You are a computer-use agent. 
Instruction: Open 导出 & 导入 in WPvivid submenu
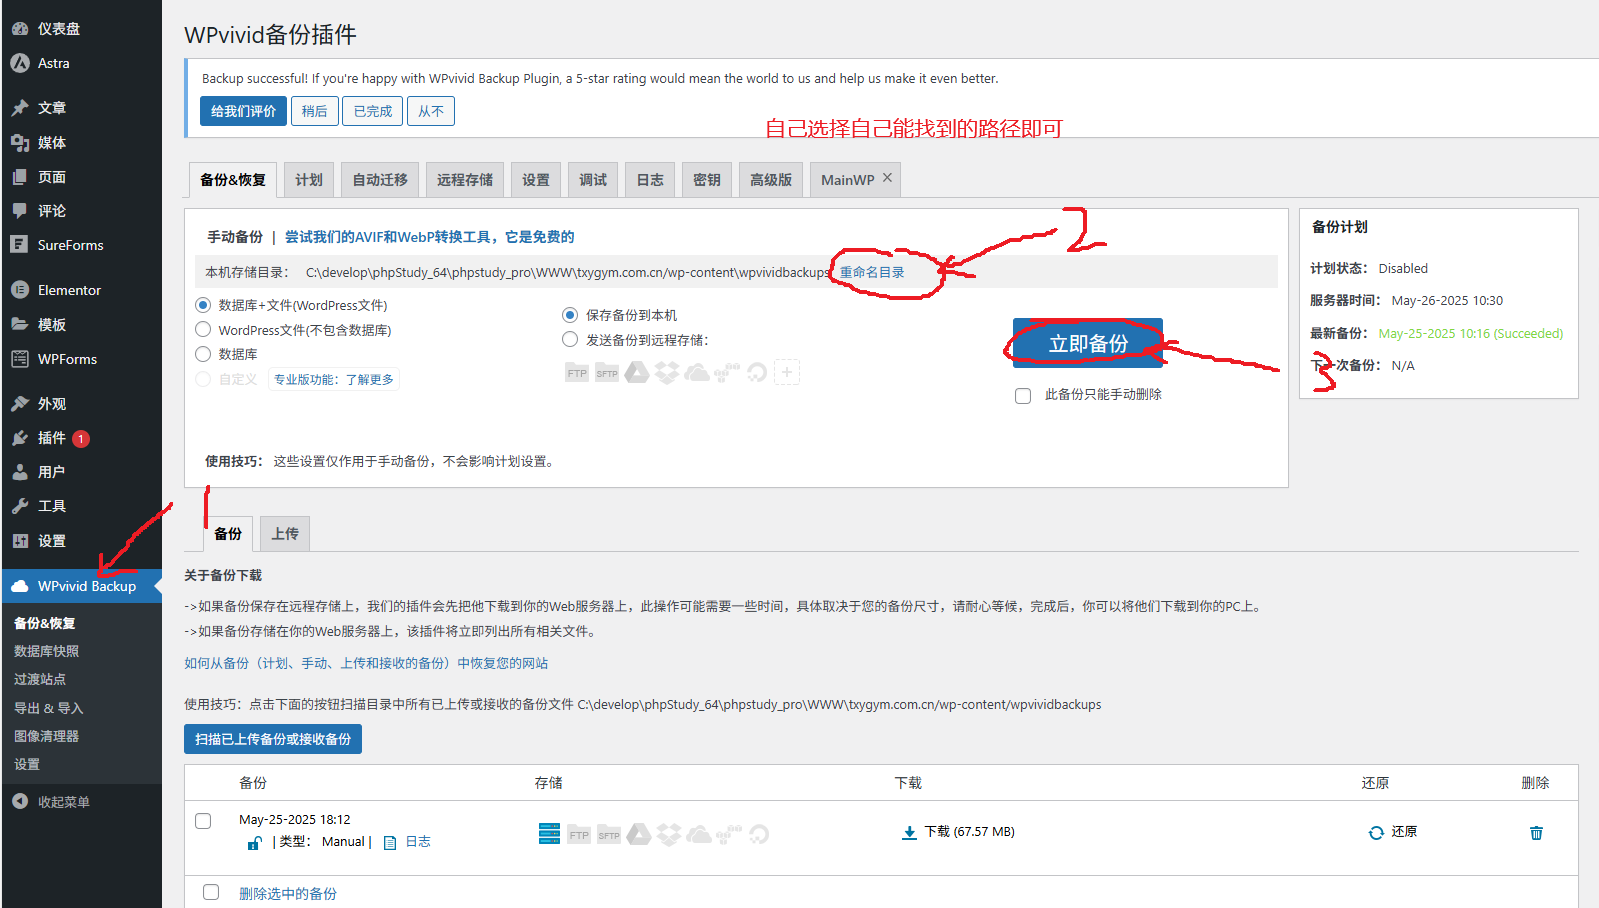pos(49,708)
